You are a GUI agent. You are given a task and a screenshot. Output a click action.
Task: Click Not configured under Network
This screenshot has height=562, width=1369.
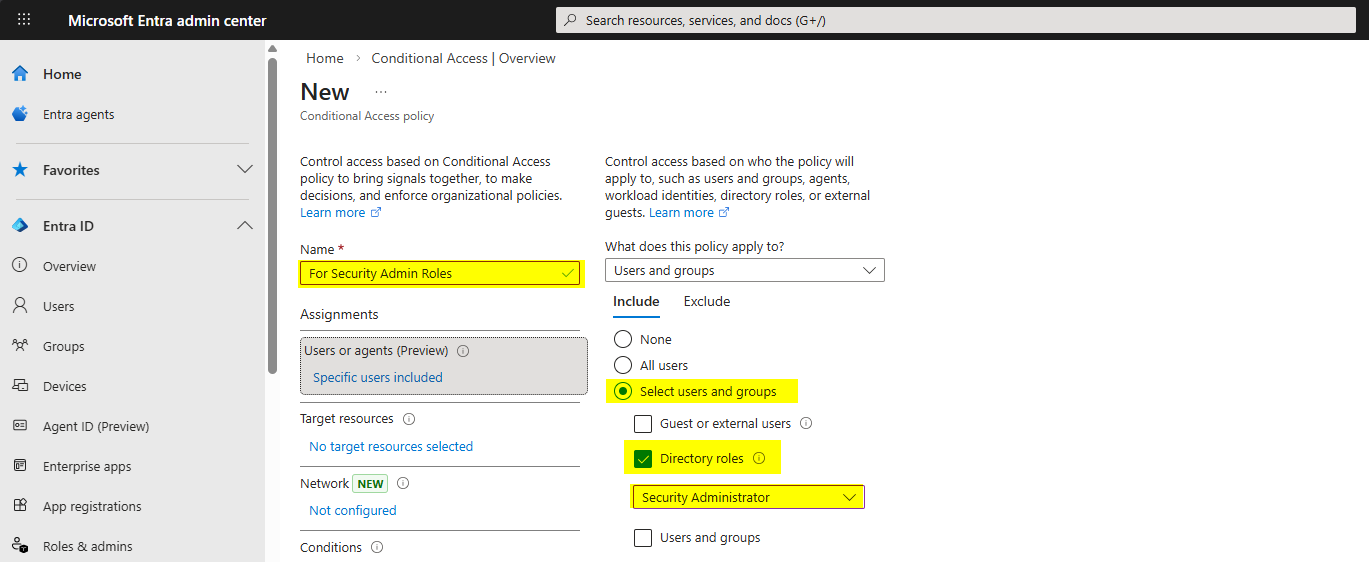353,510
